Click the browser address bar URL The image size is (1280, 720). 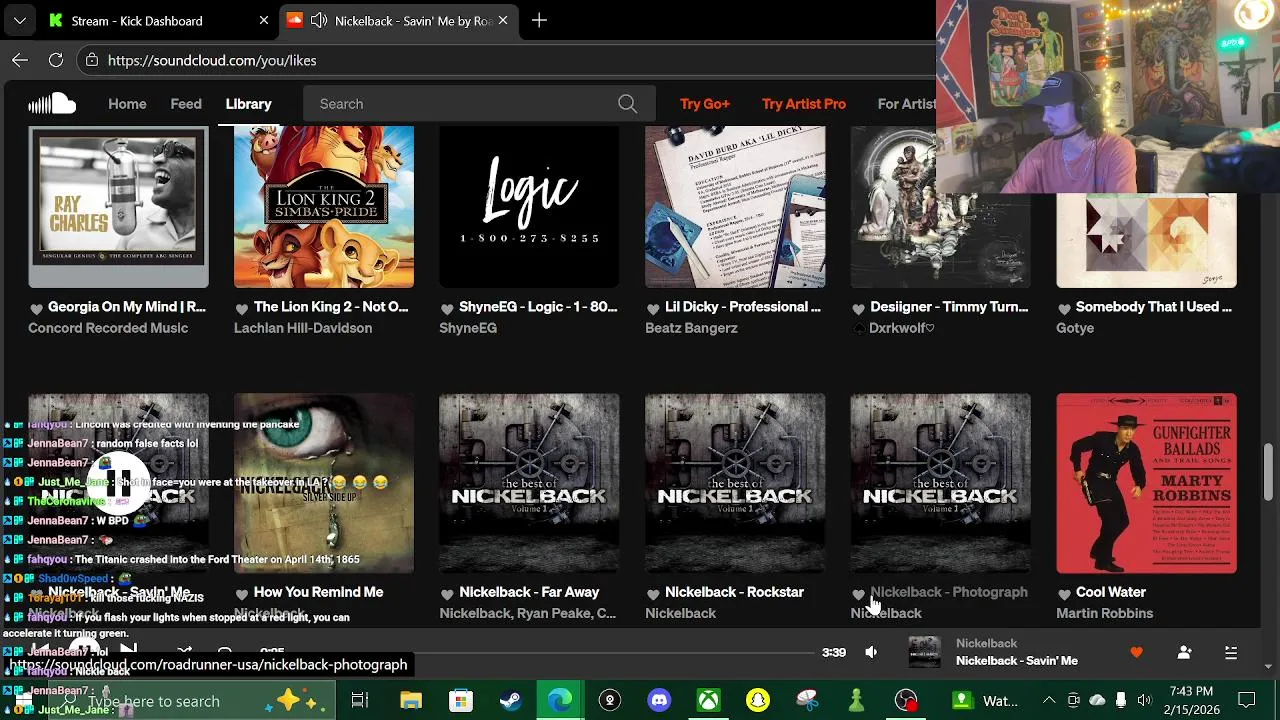coord(212,60)
